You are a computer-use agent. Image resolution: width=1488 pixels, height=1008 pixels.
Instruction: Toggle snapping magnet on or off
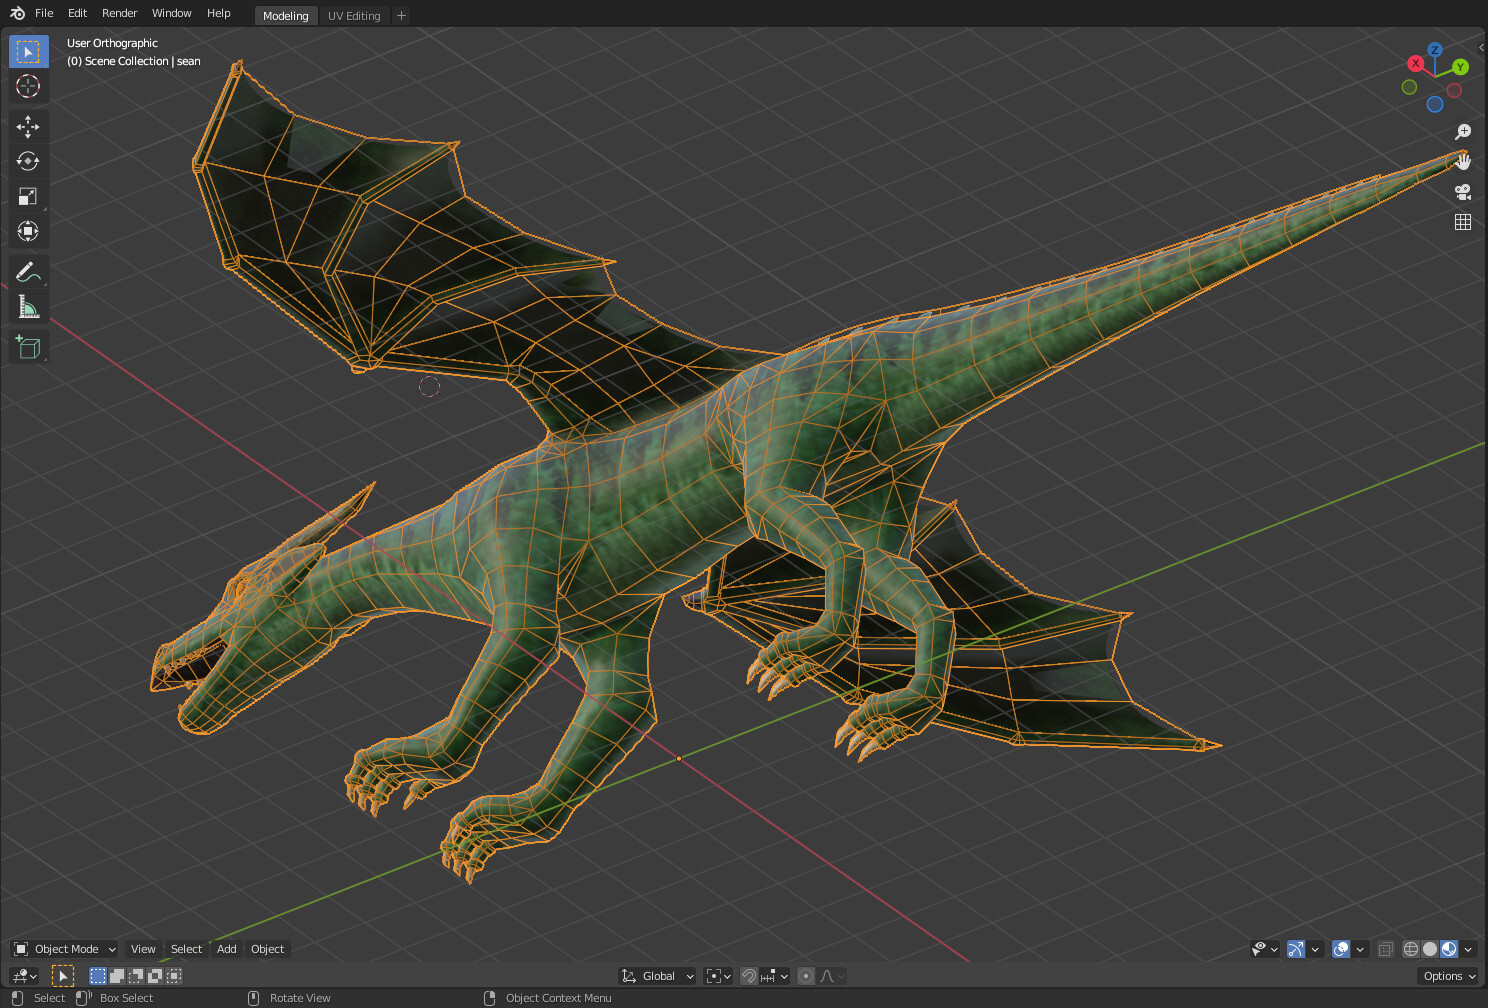click(x=749, y=976)
